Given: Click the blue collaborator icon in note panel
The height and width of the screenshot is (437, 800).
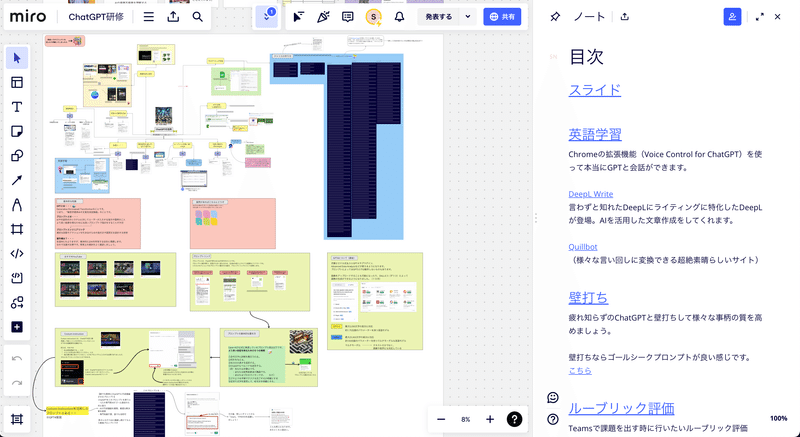Looking at the screenshot, I should pos(732,17).
